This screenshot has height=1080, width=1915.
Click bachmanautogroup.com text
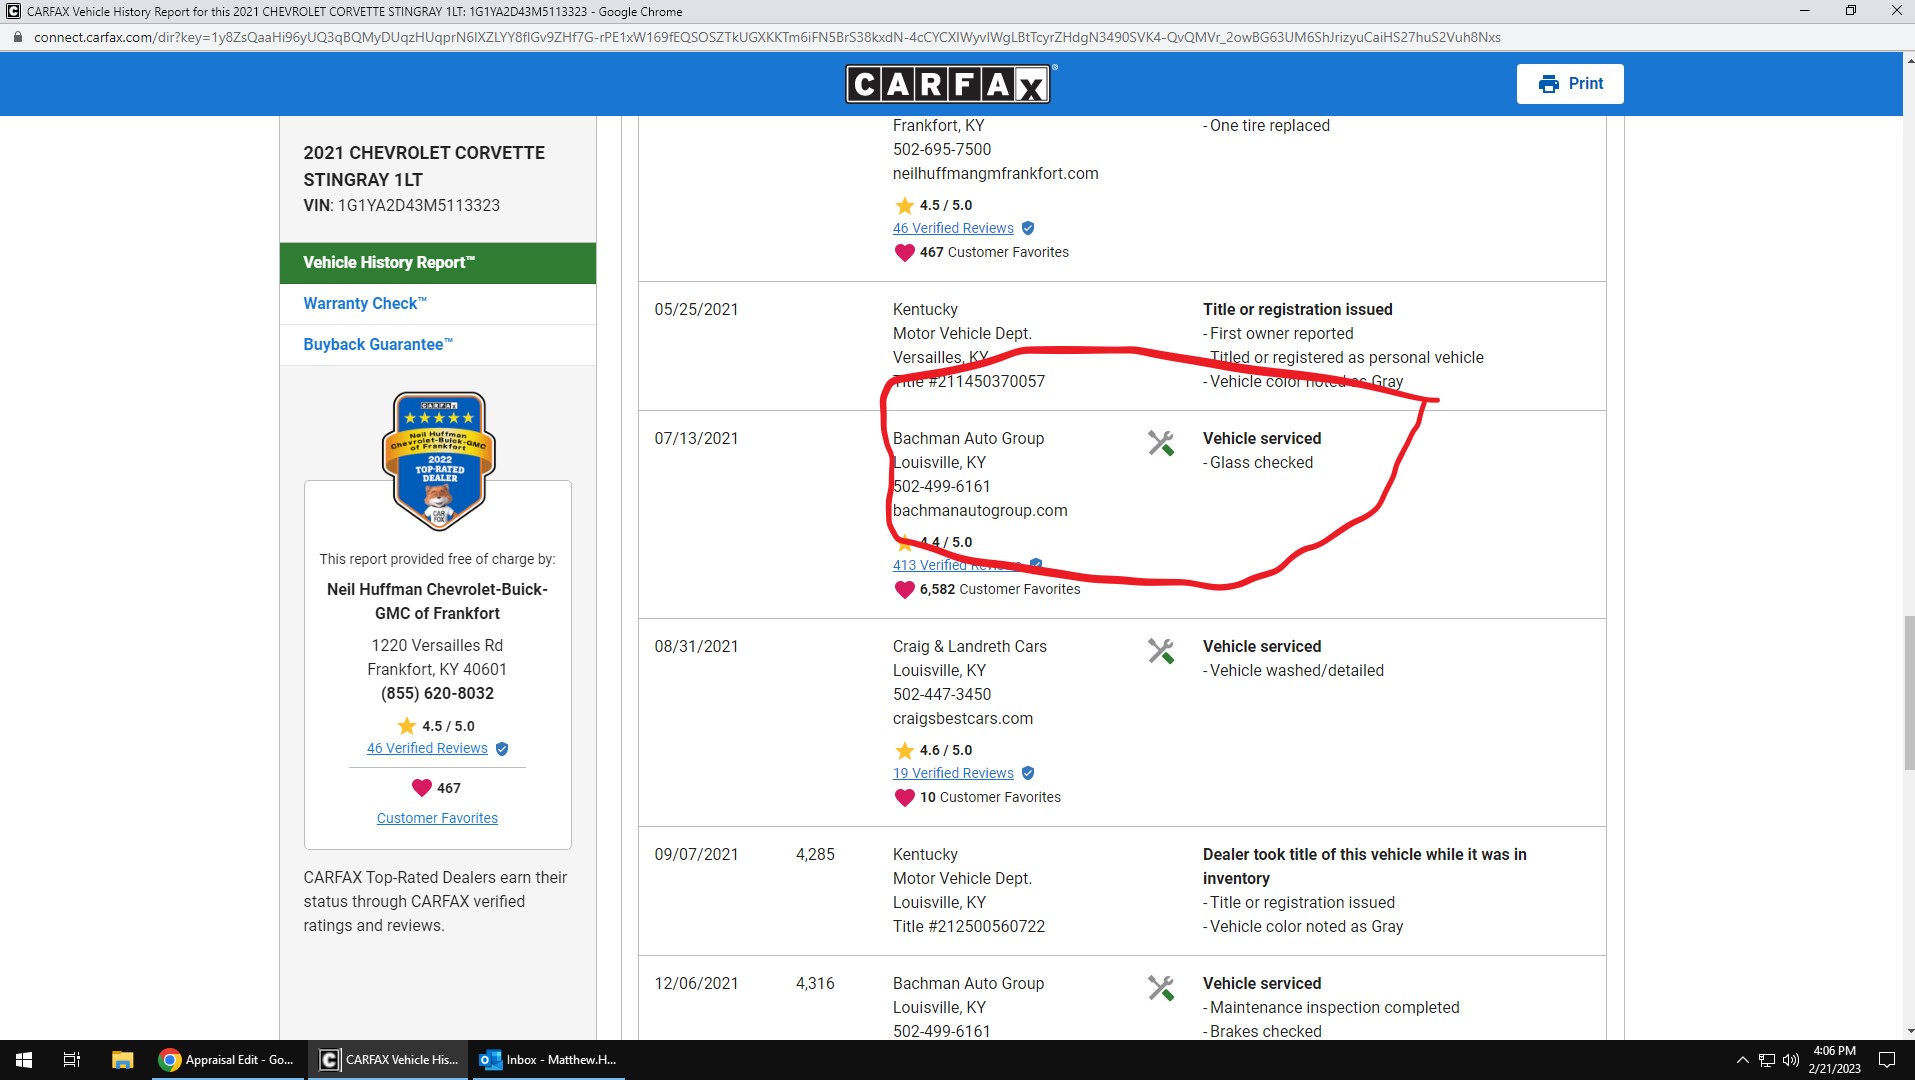(980, 511)
